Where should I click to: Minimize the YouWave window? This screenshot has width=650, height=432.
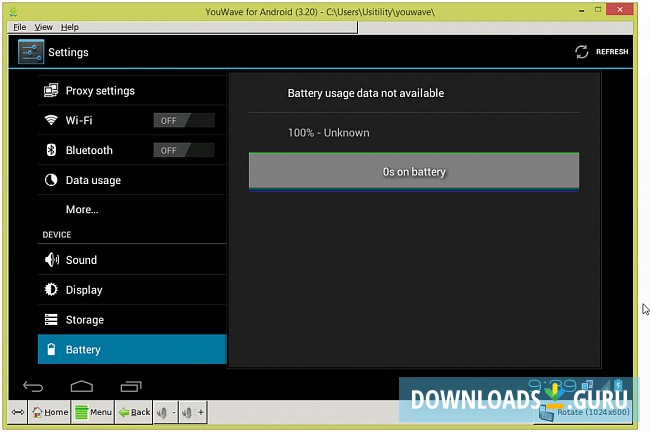tap(582, 10)
